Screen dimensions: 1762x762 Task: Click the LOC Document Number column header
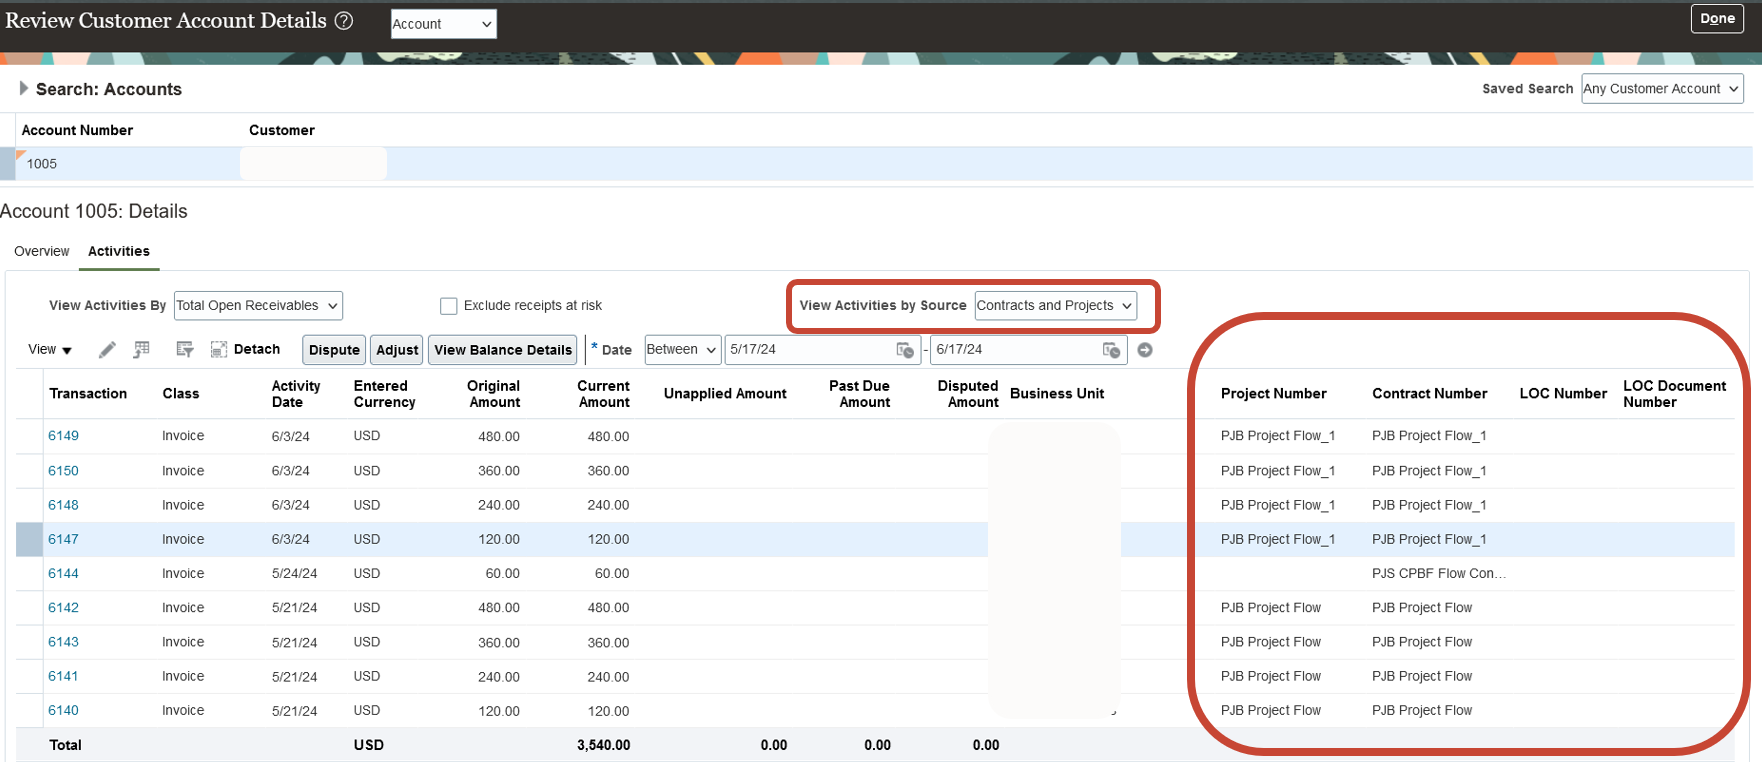point(1674,394)
